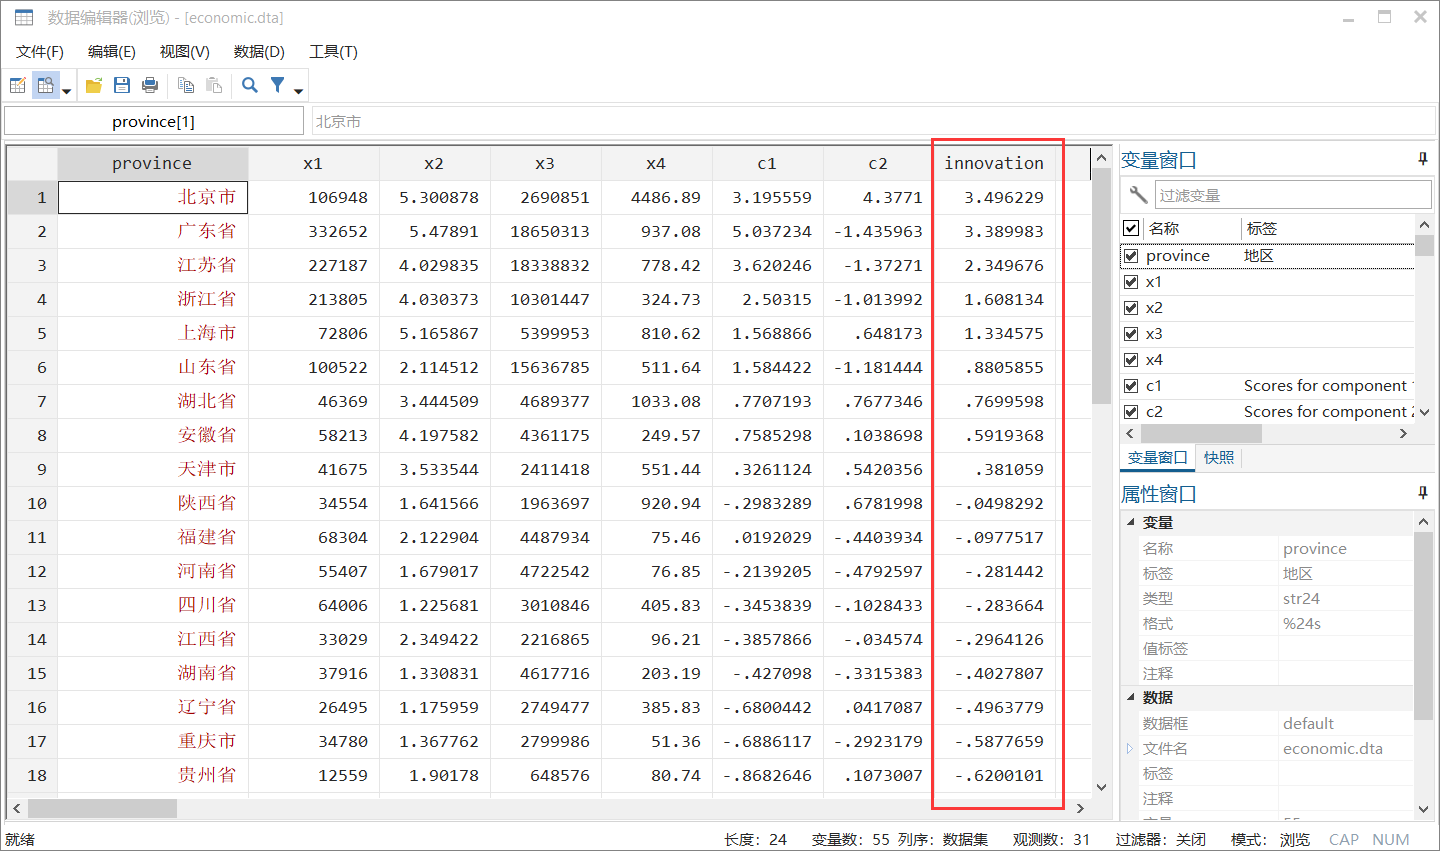This screenshot has width=1440, height=851.
Task: Open the 视图(V) menu
Action: 185,52
